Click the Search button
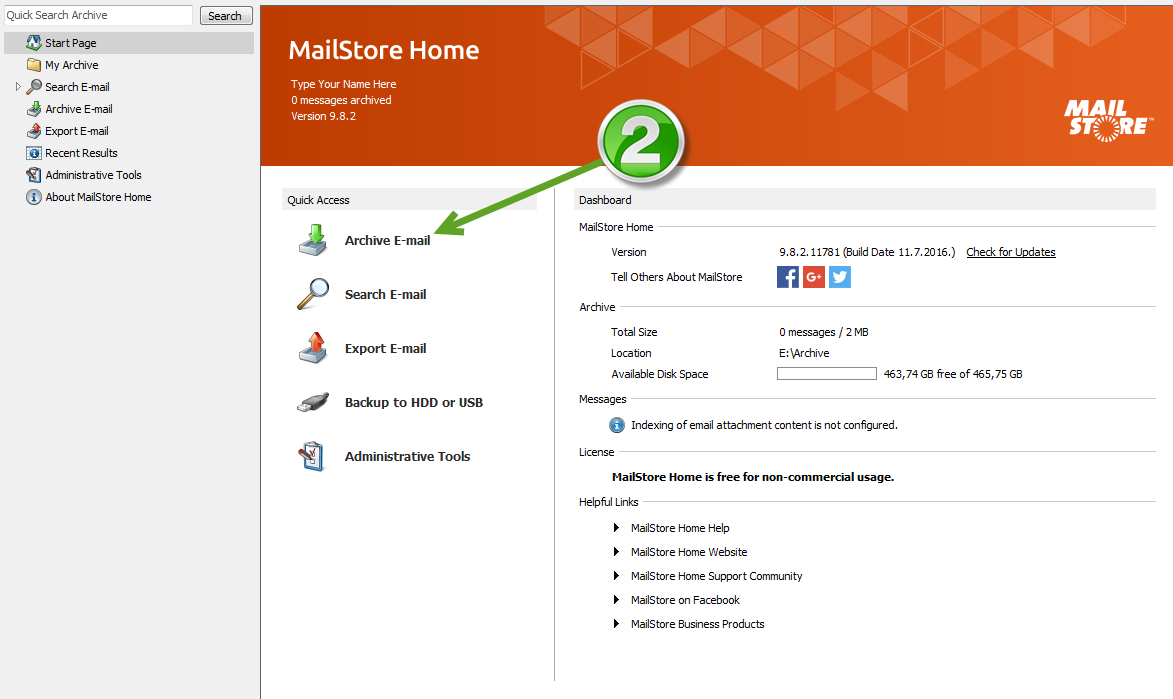 pyautogui.click(x=225, y=16)
